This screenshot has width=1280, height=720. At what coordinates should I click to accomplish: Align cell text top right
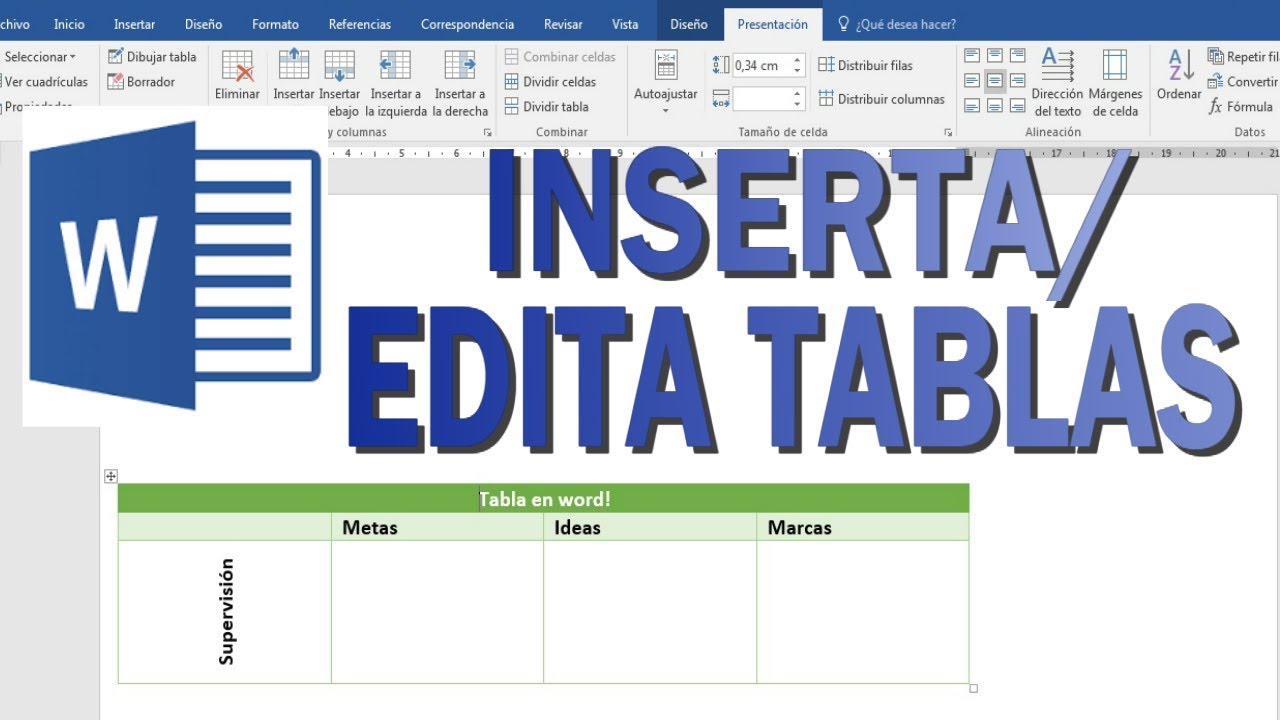[x=1017, y=56]
